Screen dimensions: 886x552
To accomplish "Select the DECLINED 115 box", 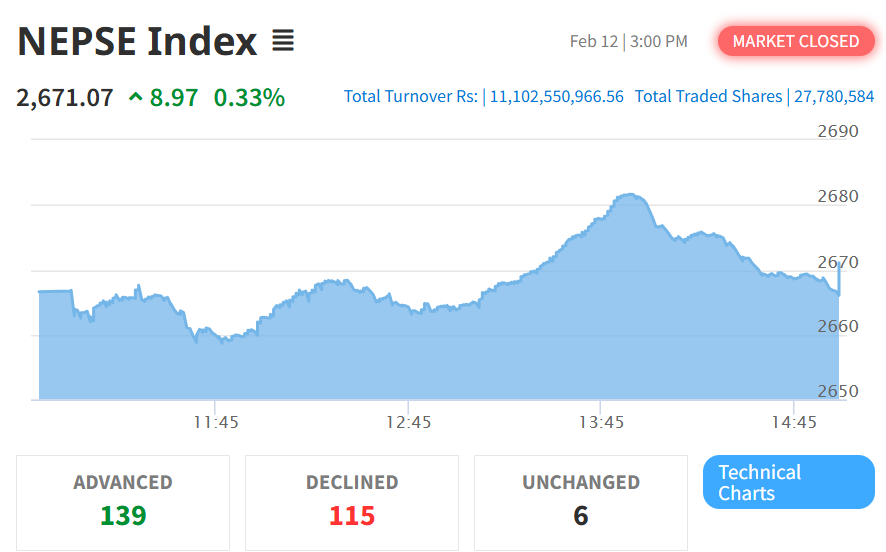I will tap(352, 502).
